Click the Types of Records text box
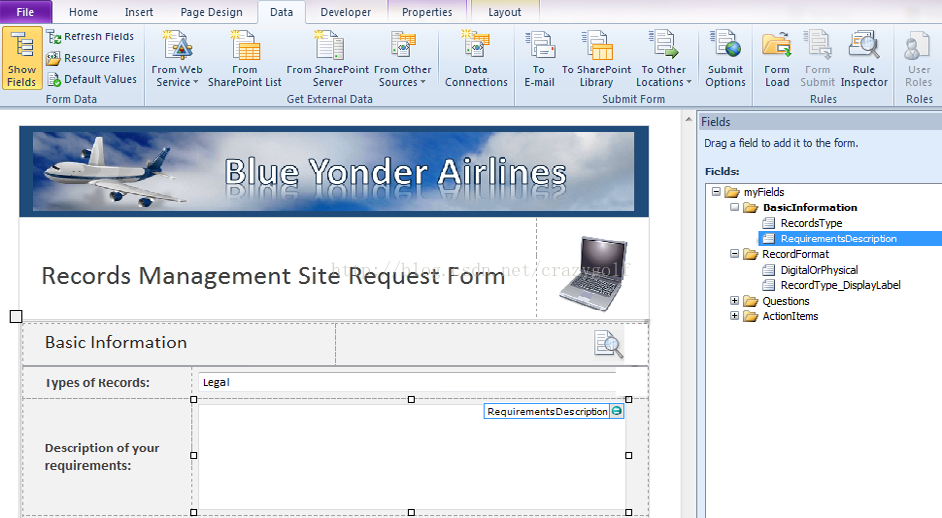Image resolution: width=942 pixels, height=518 pixels. click(x=407, y=382)
